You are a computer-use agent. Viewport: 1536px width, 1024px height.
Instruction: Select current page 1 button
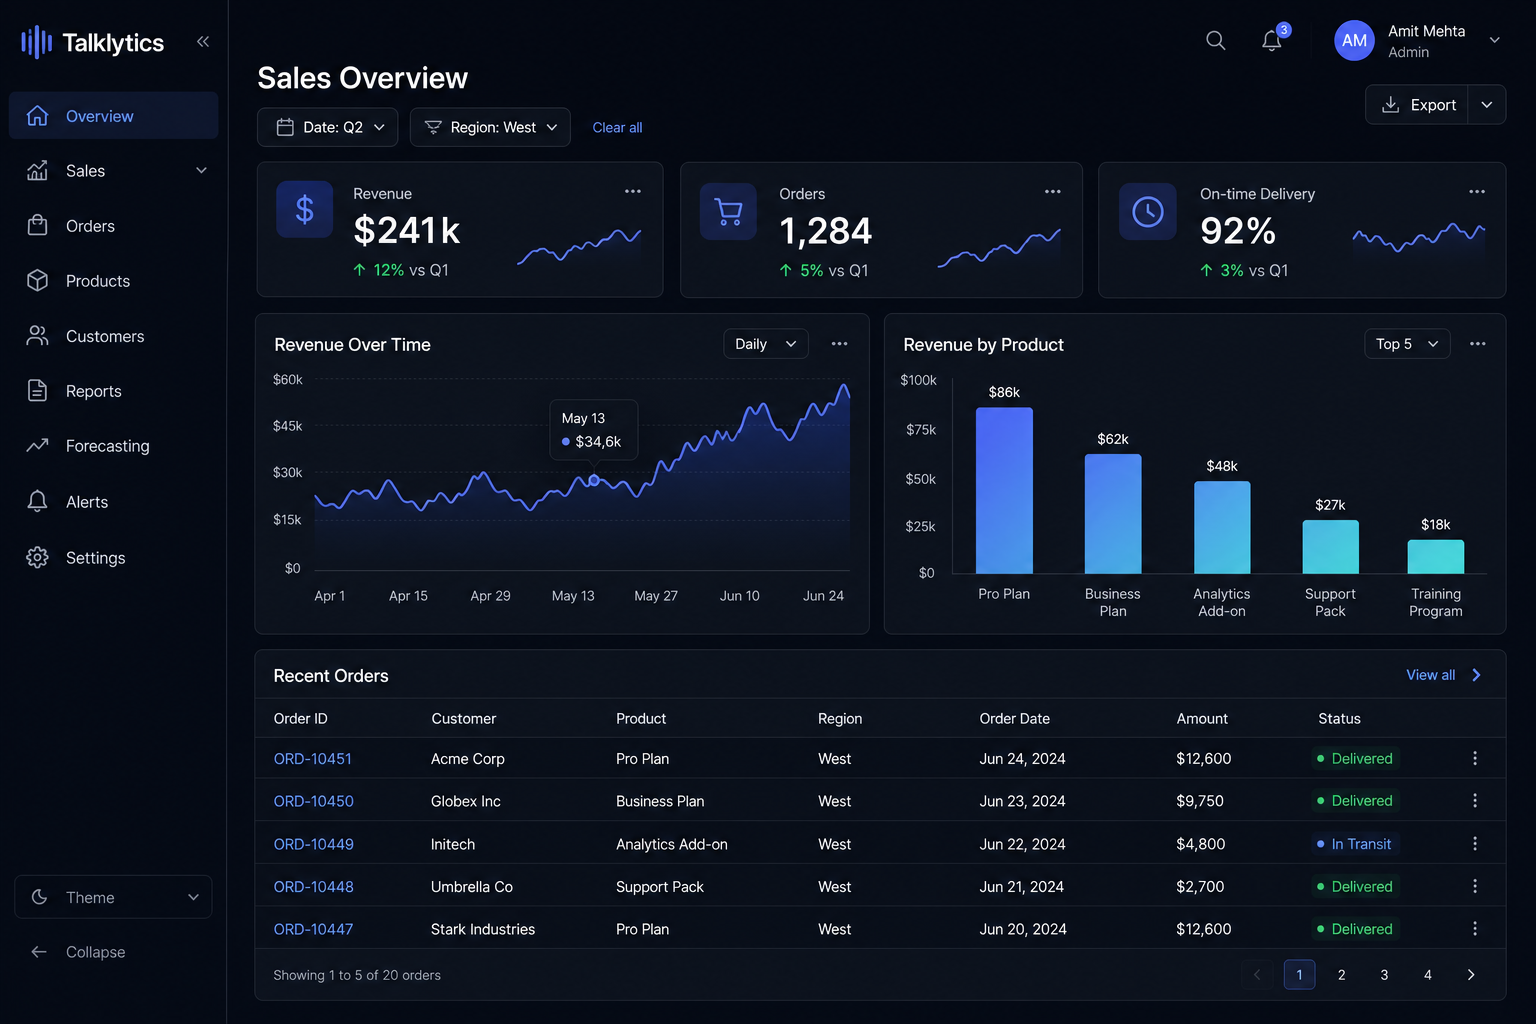[x=1300, y=975]
